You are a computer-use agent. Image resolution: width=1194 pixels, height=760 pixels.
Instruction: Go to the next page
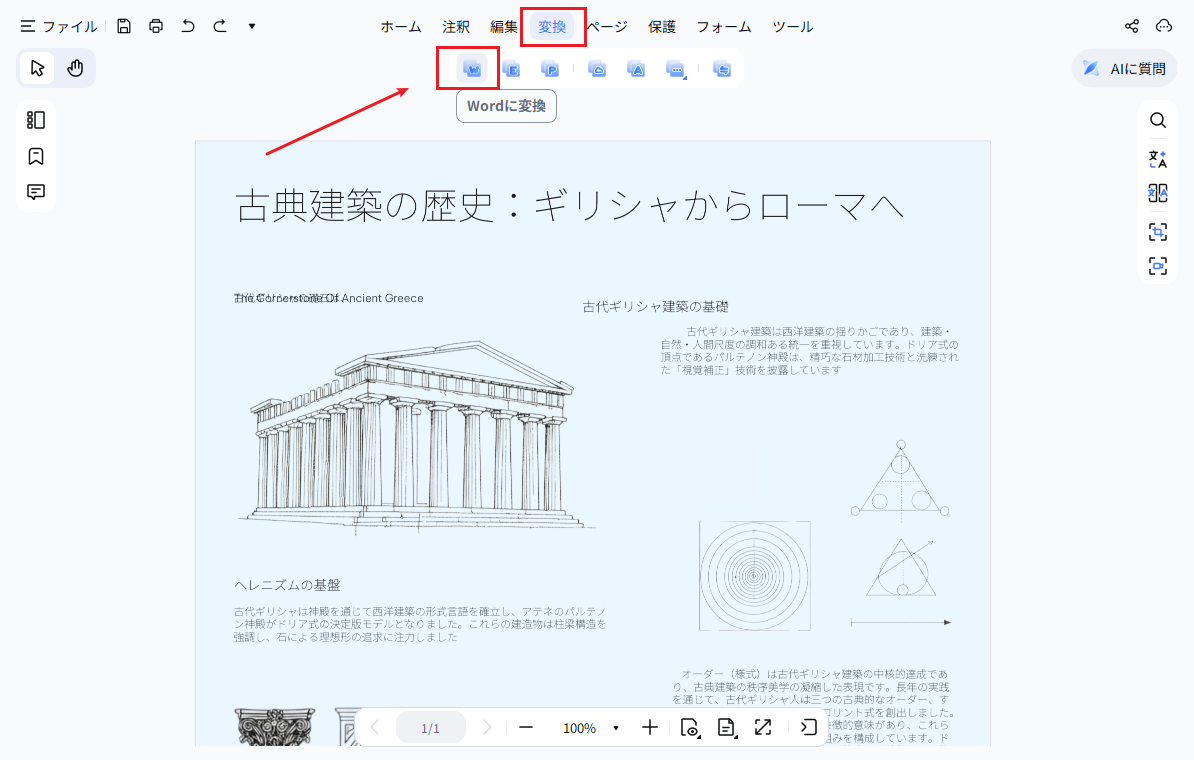tap(487, 728)
